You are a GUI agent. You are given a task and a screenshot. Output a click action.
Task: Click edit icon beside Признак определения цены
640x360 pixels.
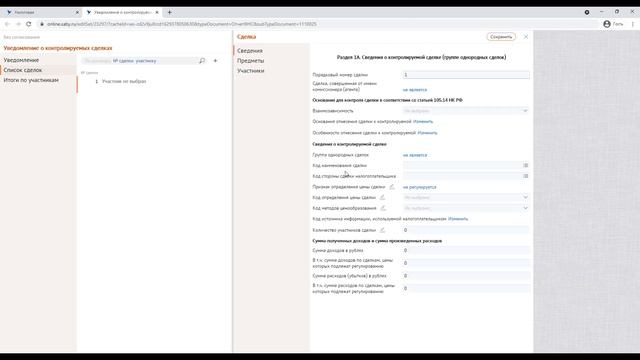[391, 187]
